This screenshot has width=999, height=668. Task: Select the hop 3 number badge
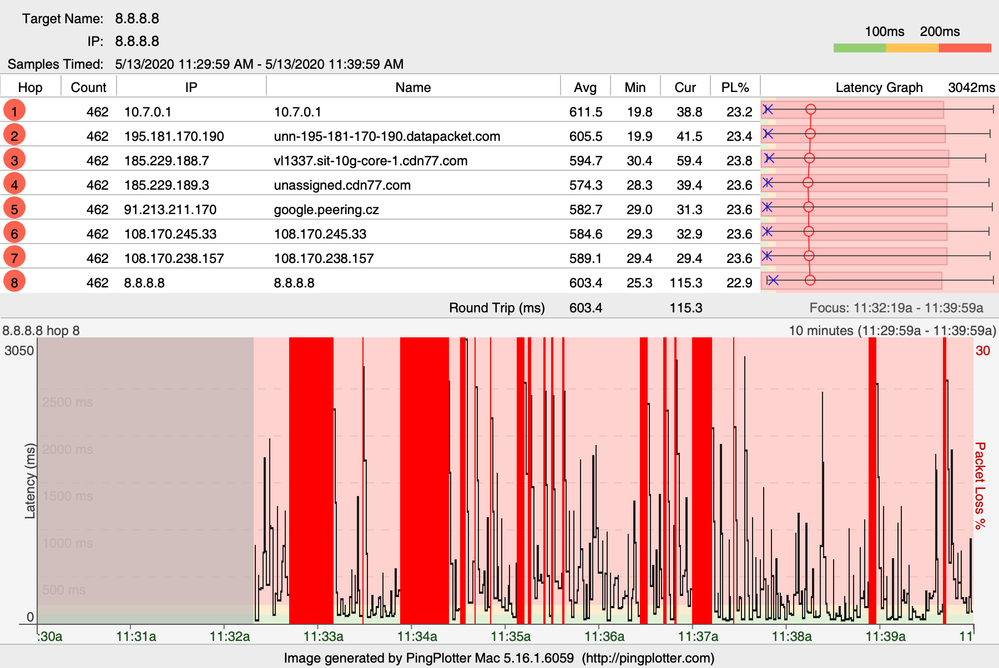click(x=14, y=160)
